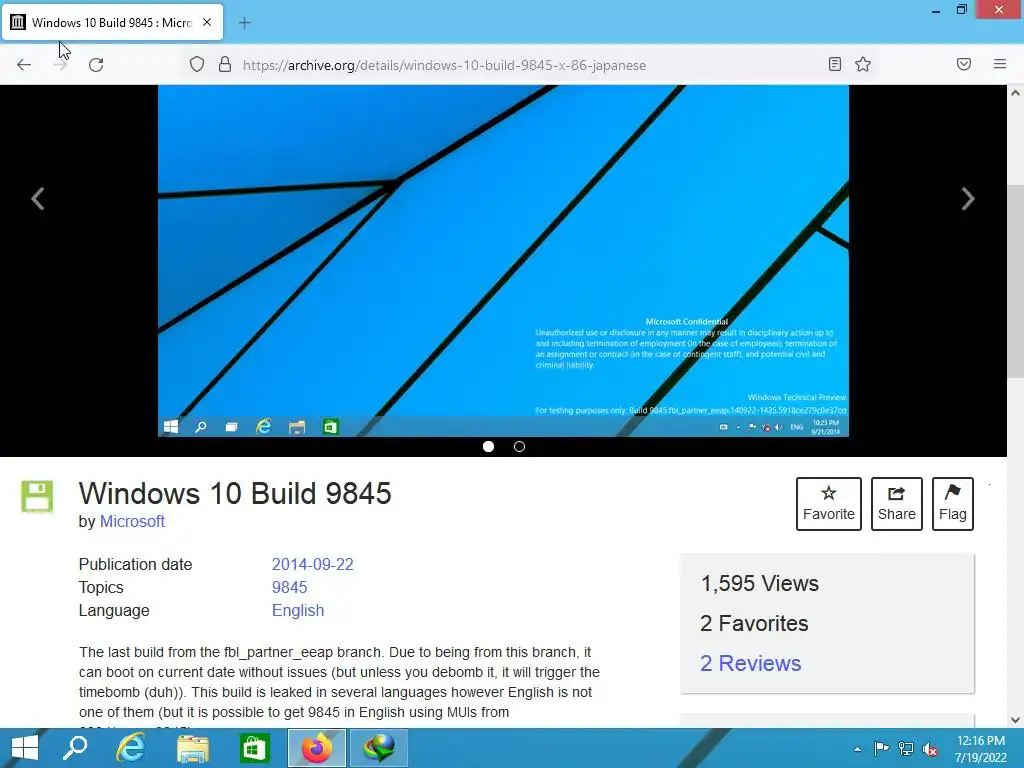The image size is (1024, 768).
Task: Open the taskbar clock showing 12:16 PM
Action: click(981, 749)
